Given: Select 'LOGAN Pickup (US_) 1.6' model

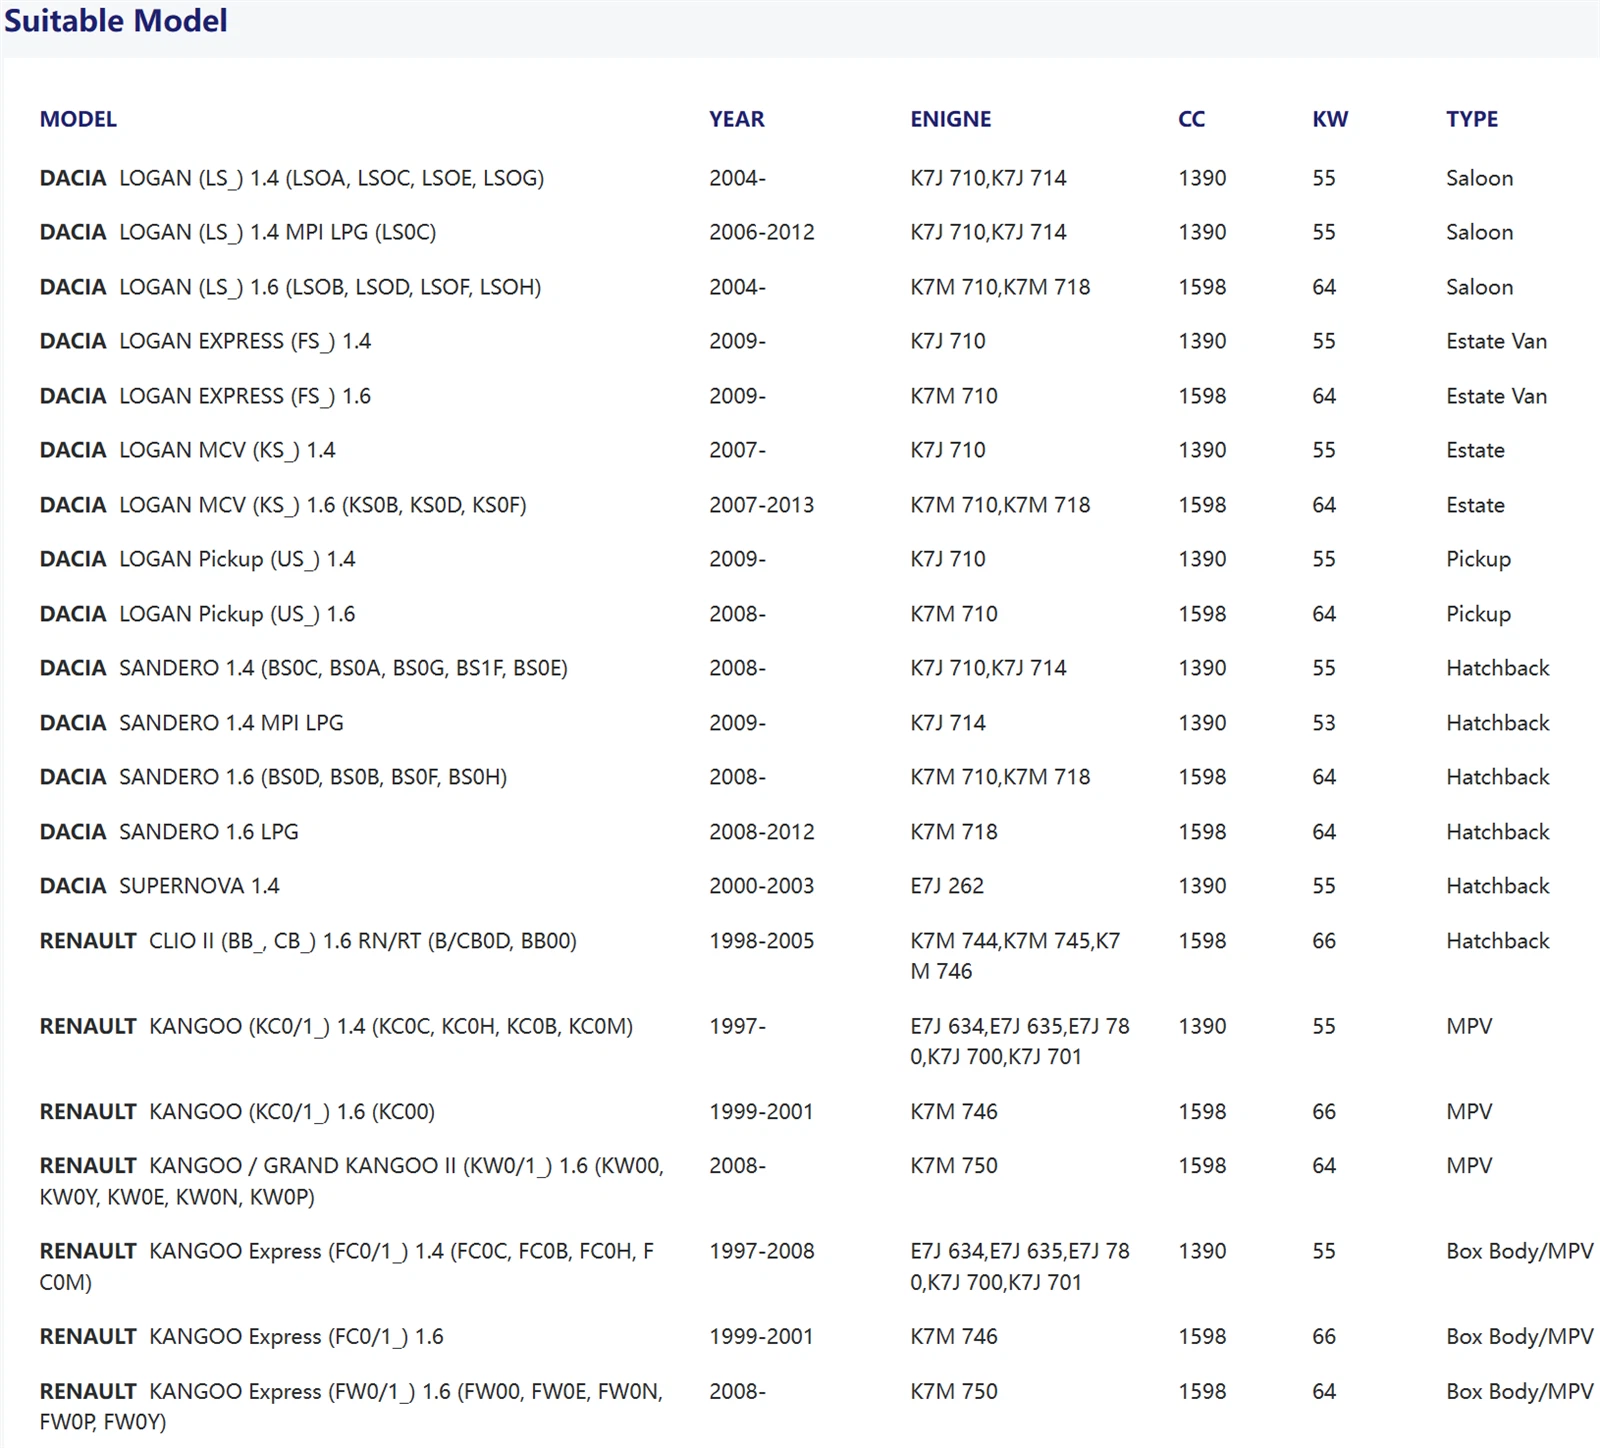Looking at the screenshot, I should click(198, 614).
